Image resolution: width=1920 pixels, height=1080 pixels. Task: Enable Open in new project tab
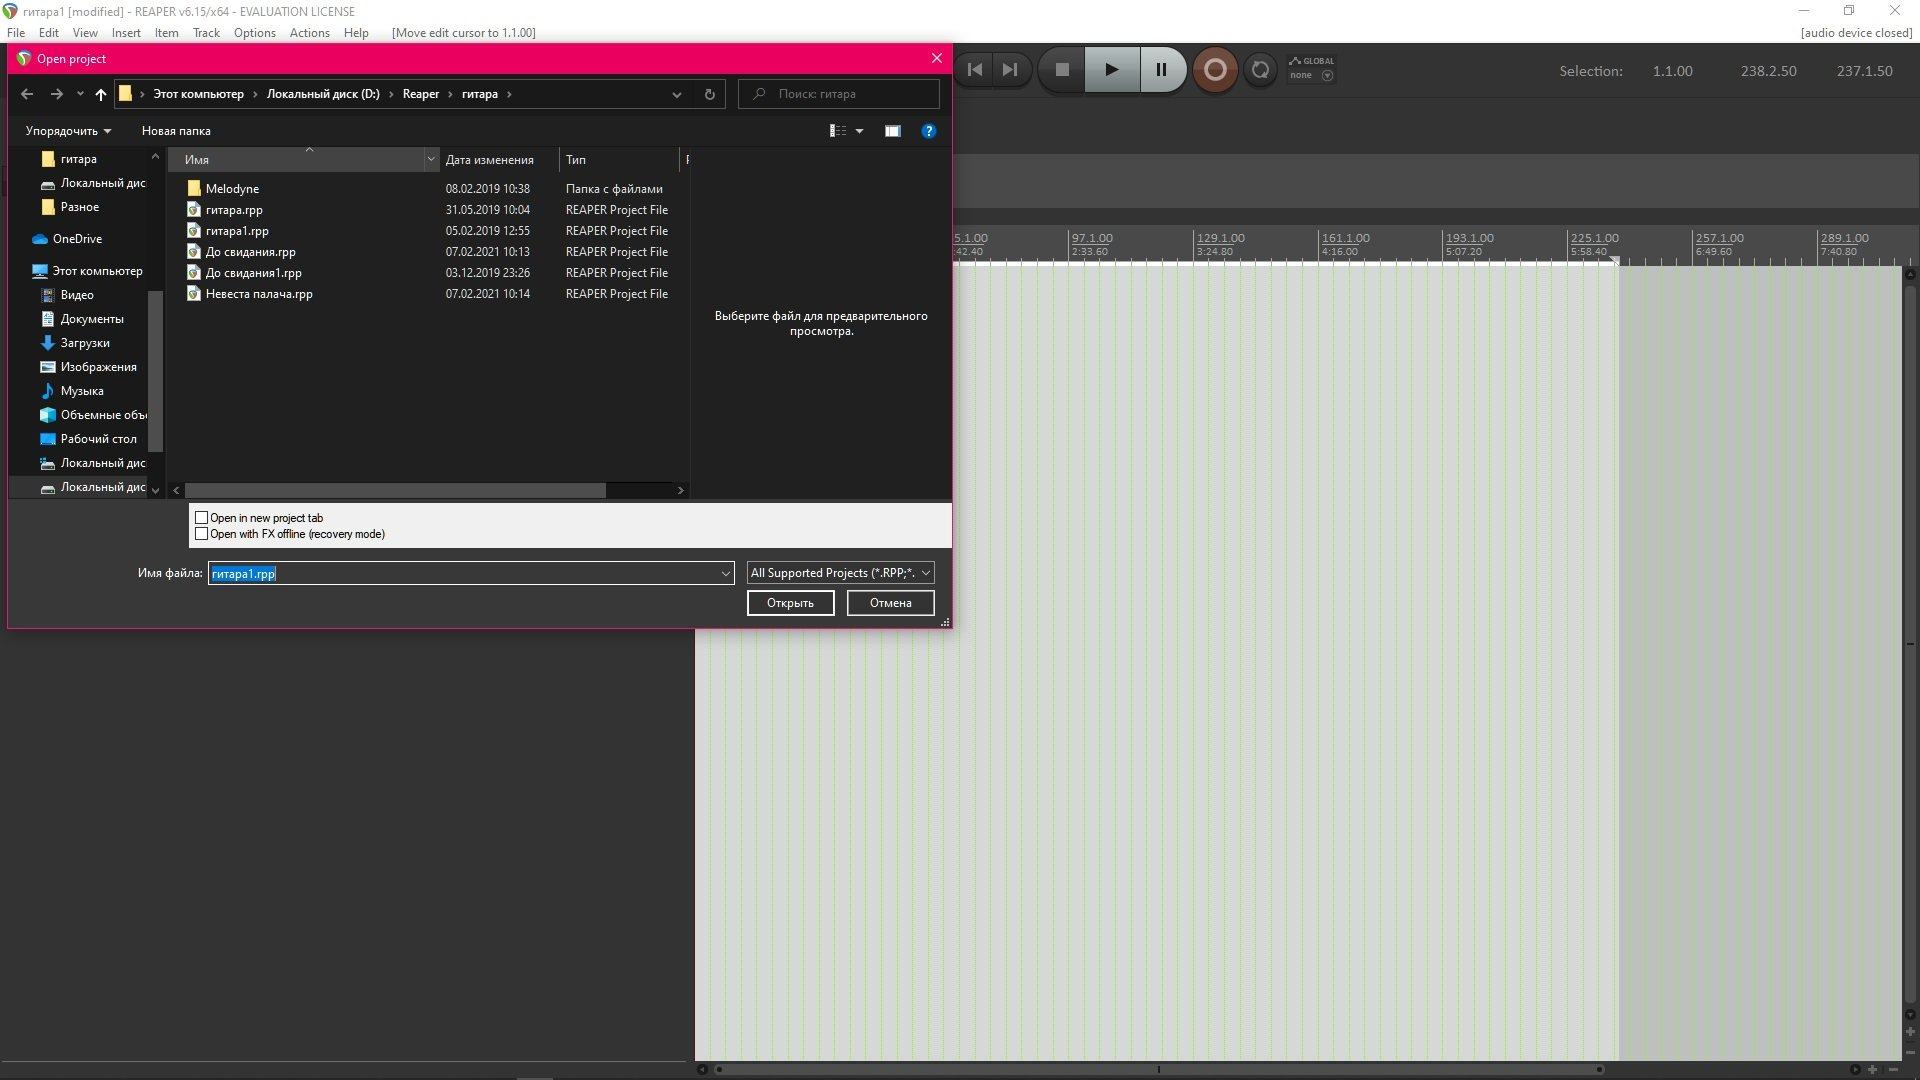click(x=202, y=518)
